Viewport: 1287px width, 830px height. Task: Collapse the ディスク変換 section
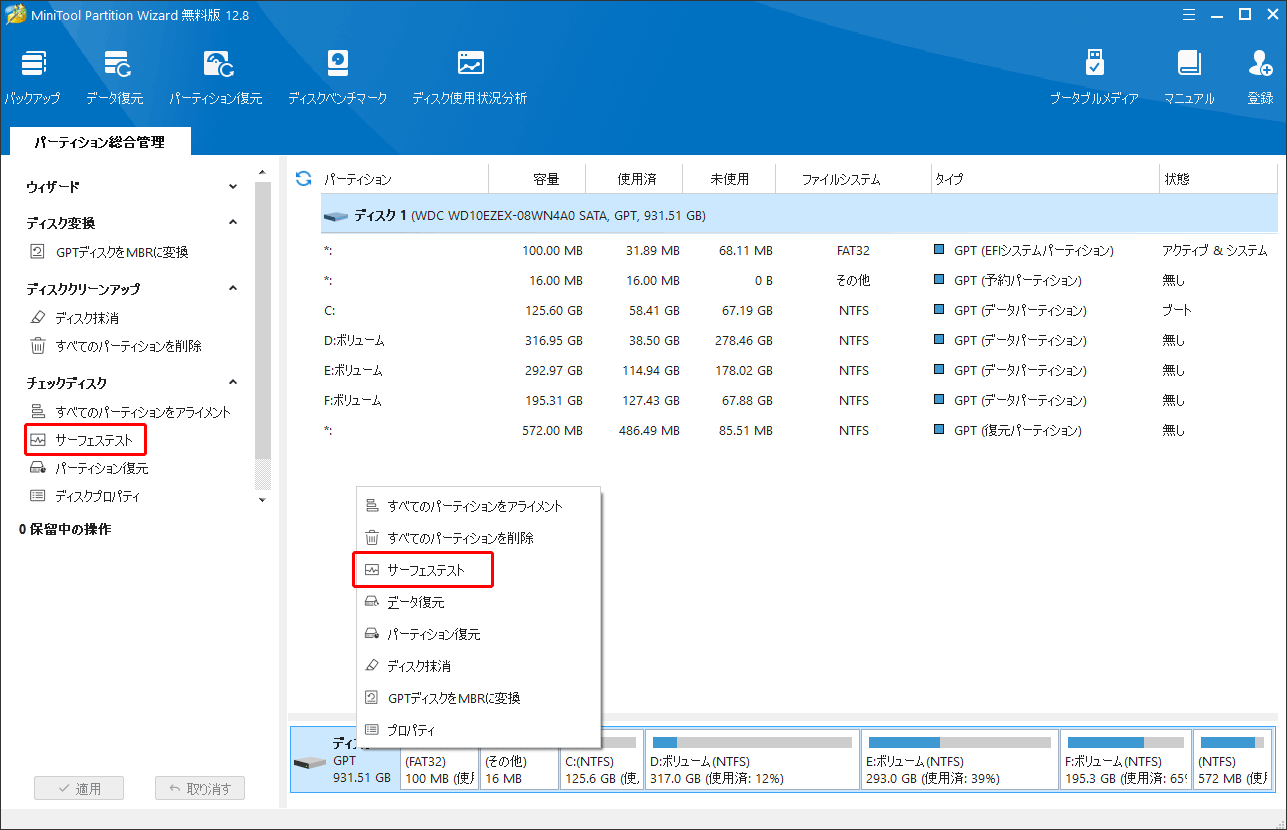click(233, 223)
